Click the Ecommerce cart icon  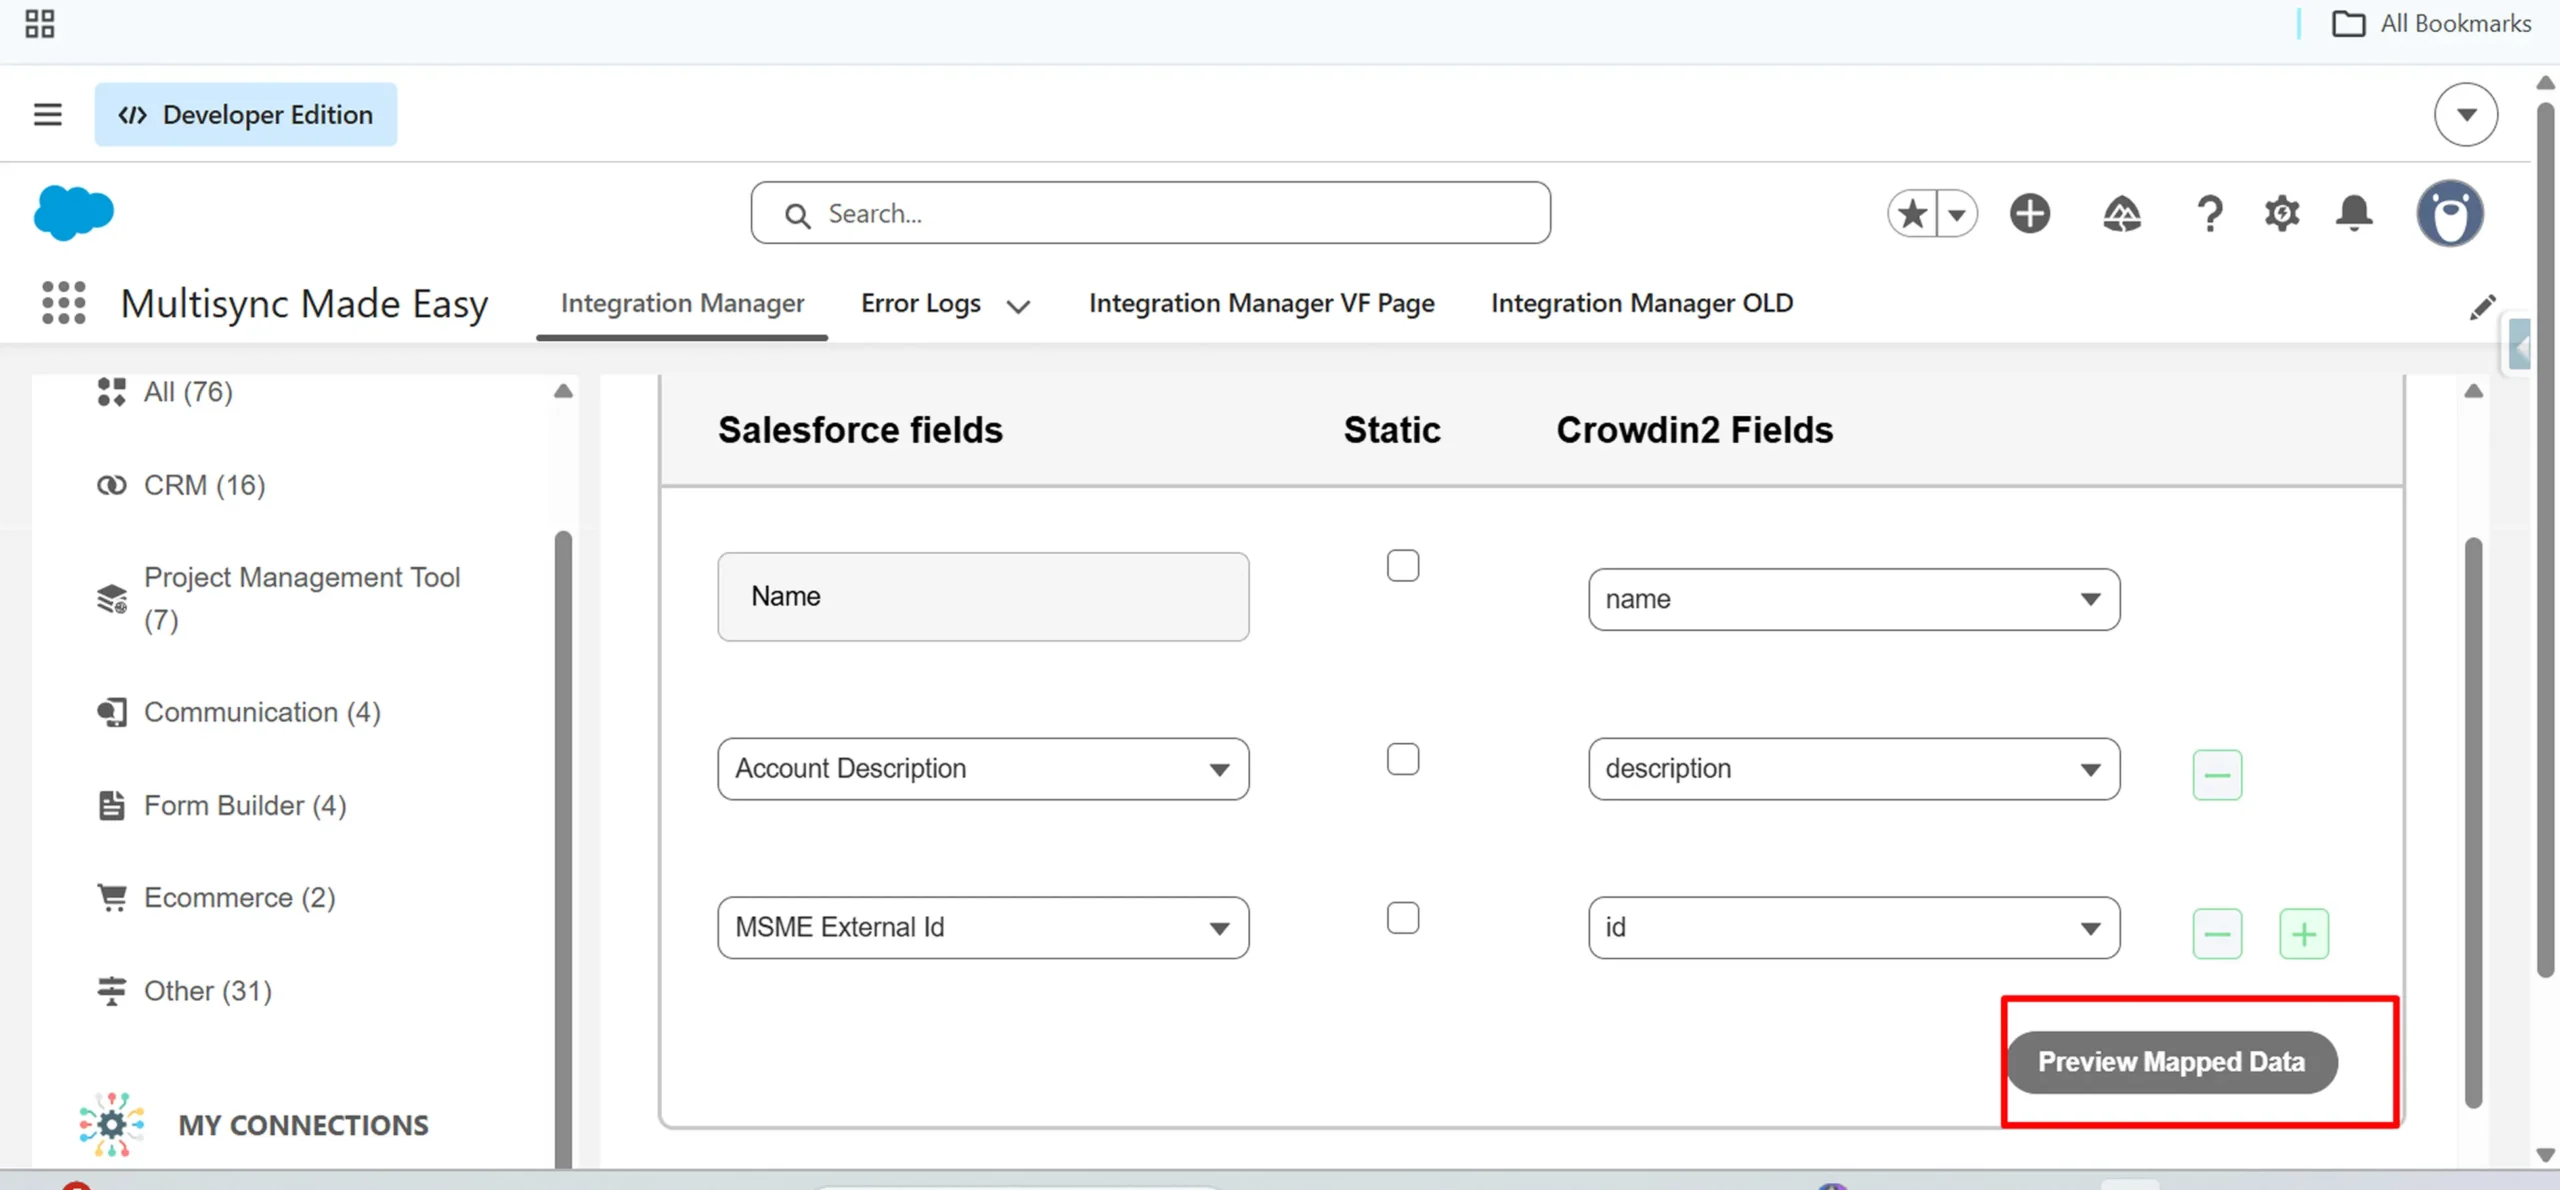111,897
